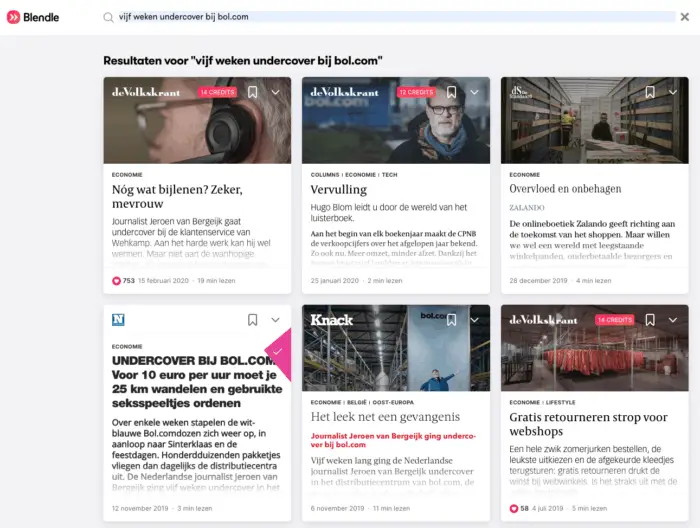Click the COLUMNS tag on 'Vervulling' card
This screenshot has height=528, width=700.
coord(325,175)
